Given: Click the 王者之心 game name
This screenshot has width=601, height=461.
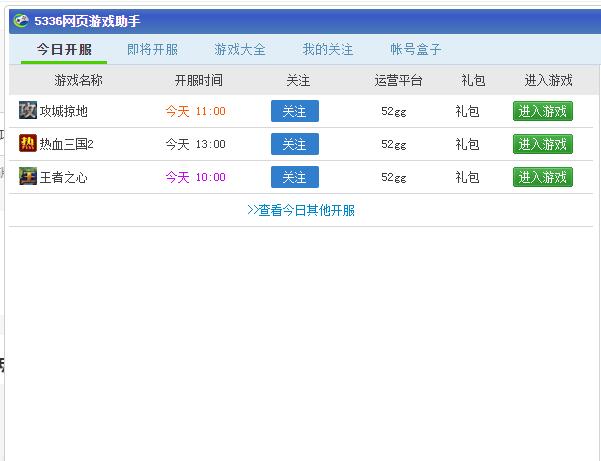Looking at the screenshot, I should (64, 177).
